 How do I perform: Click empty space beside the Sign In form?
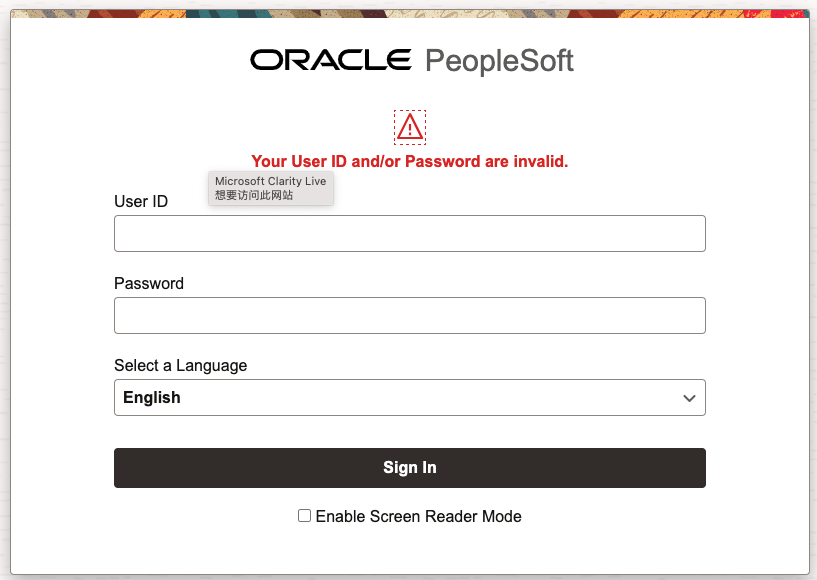tap(760, 300)
